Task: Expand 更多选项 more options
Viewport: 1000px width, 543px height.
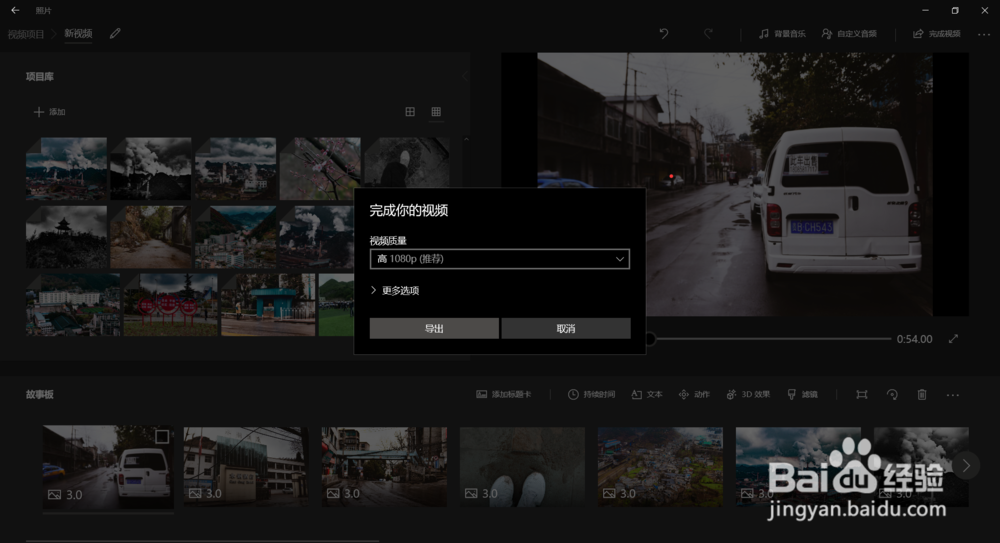Action: [394, 290]
